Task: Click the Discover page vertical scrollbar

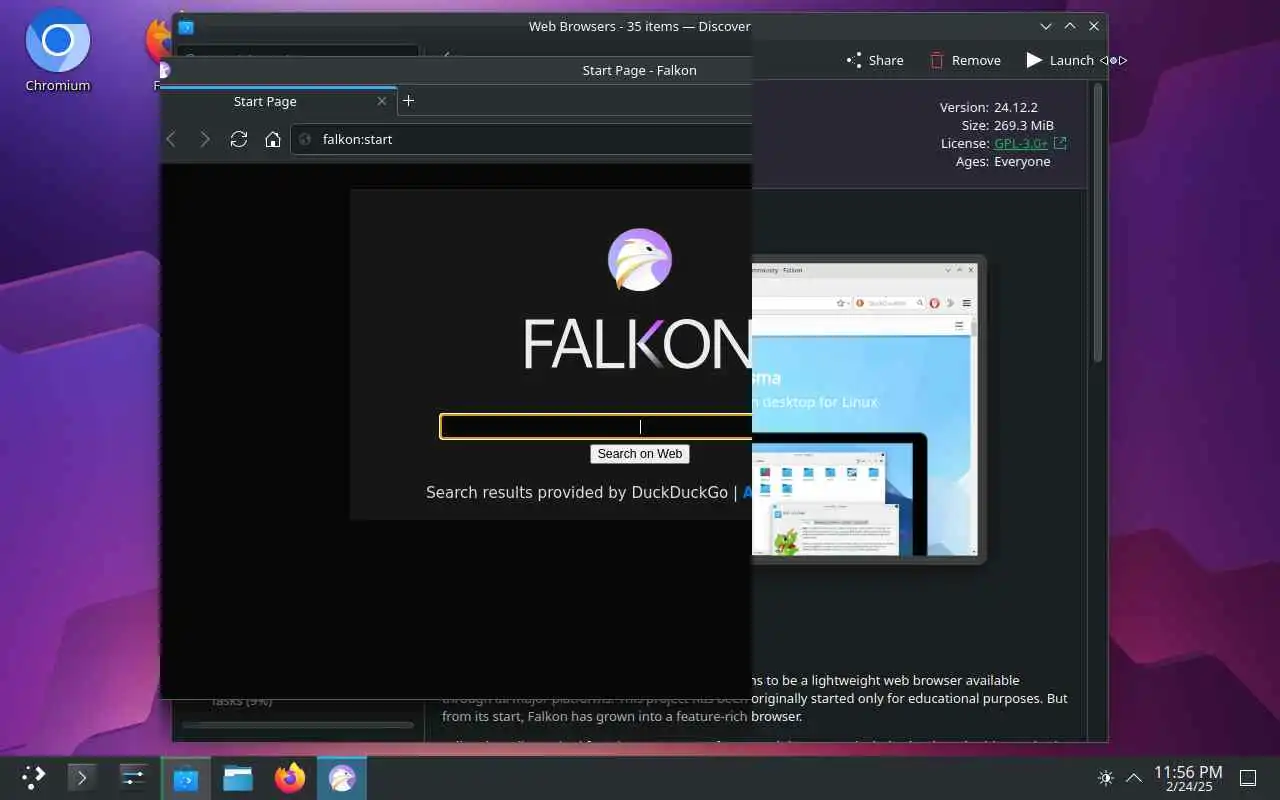Action: pyautogui.click(x=1097, y=222)
